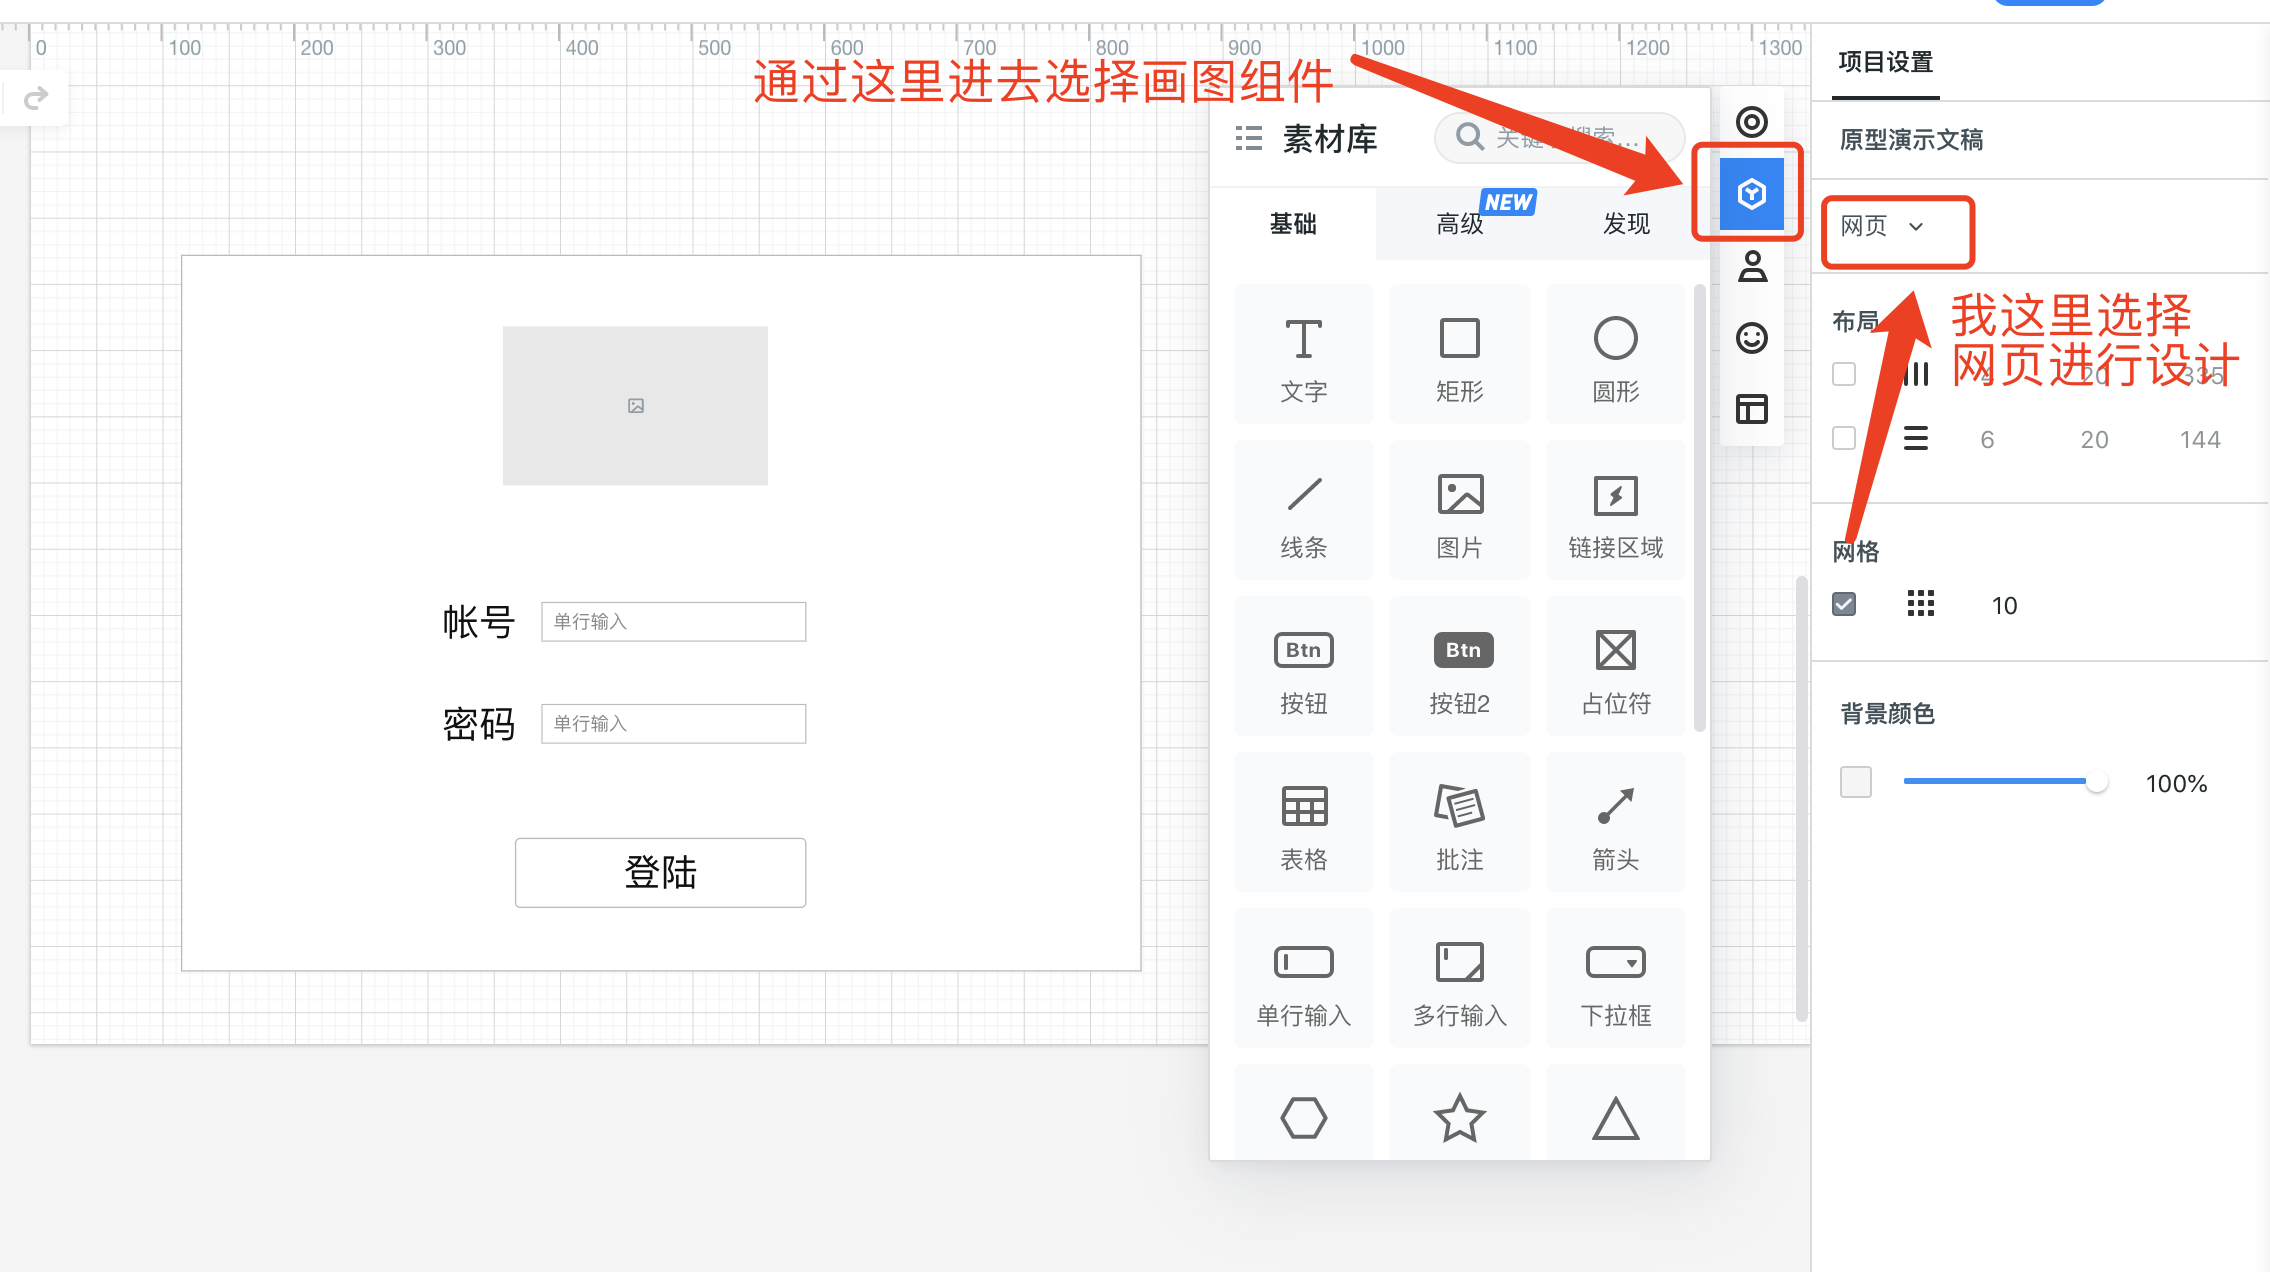Image resolution: width=2270 pixels, height=1272 pixels.
Task: Enable the row layout checkbox
Action: tap(1844, 438)
